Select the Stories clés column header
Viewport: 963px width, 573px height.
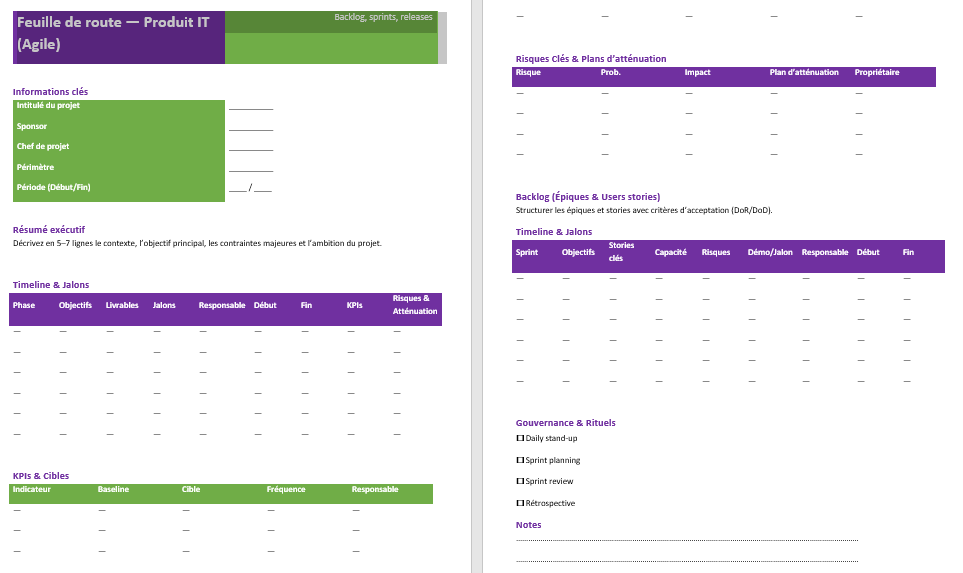(621, 251)
